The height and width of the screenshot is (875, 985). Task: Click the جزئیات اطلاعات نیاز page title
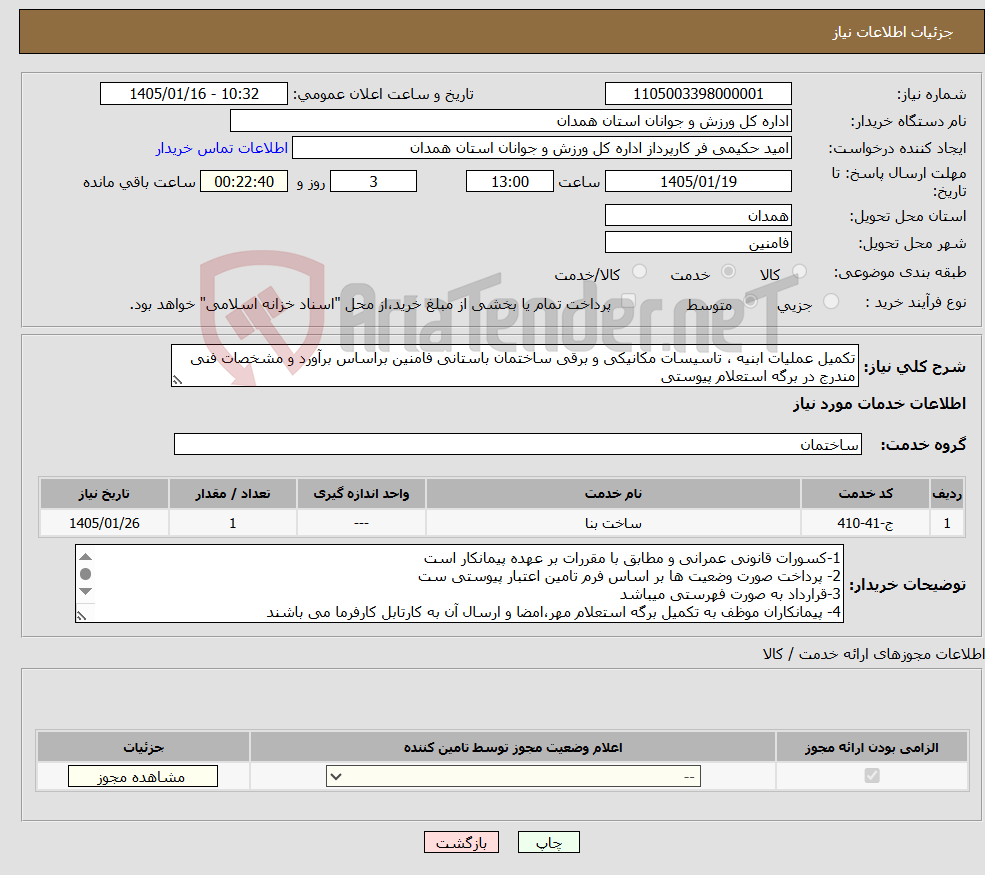coord(893,32)
